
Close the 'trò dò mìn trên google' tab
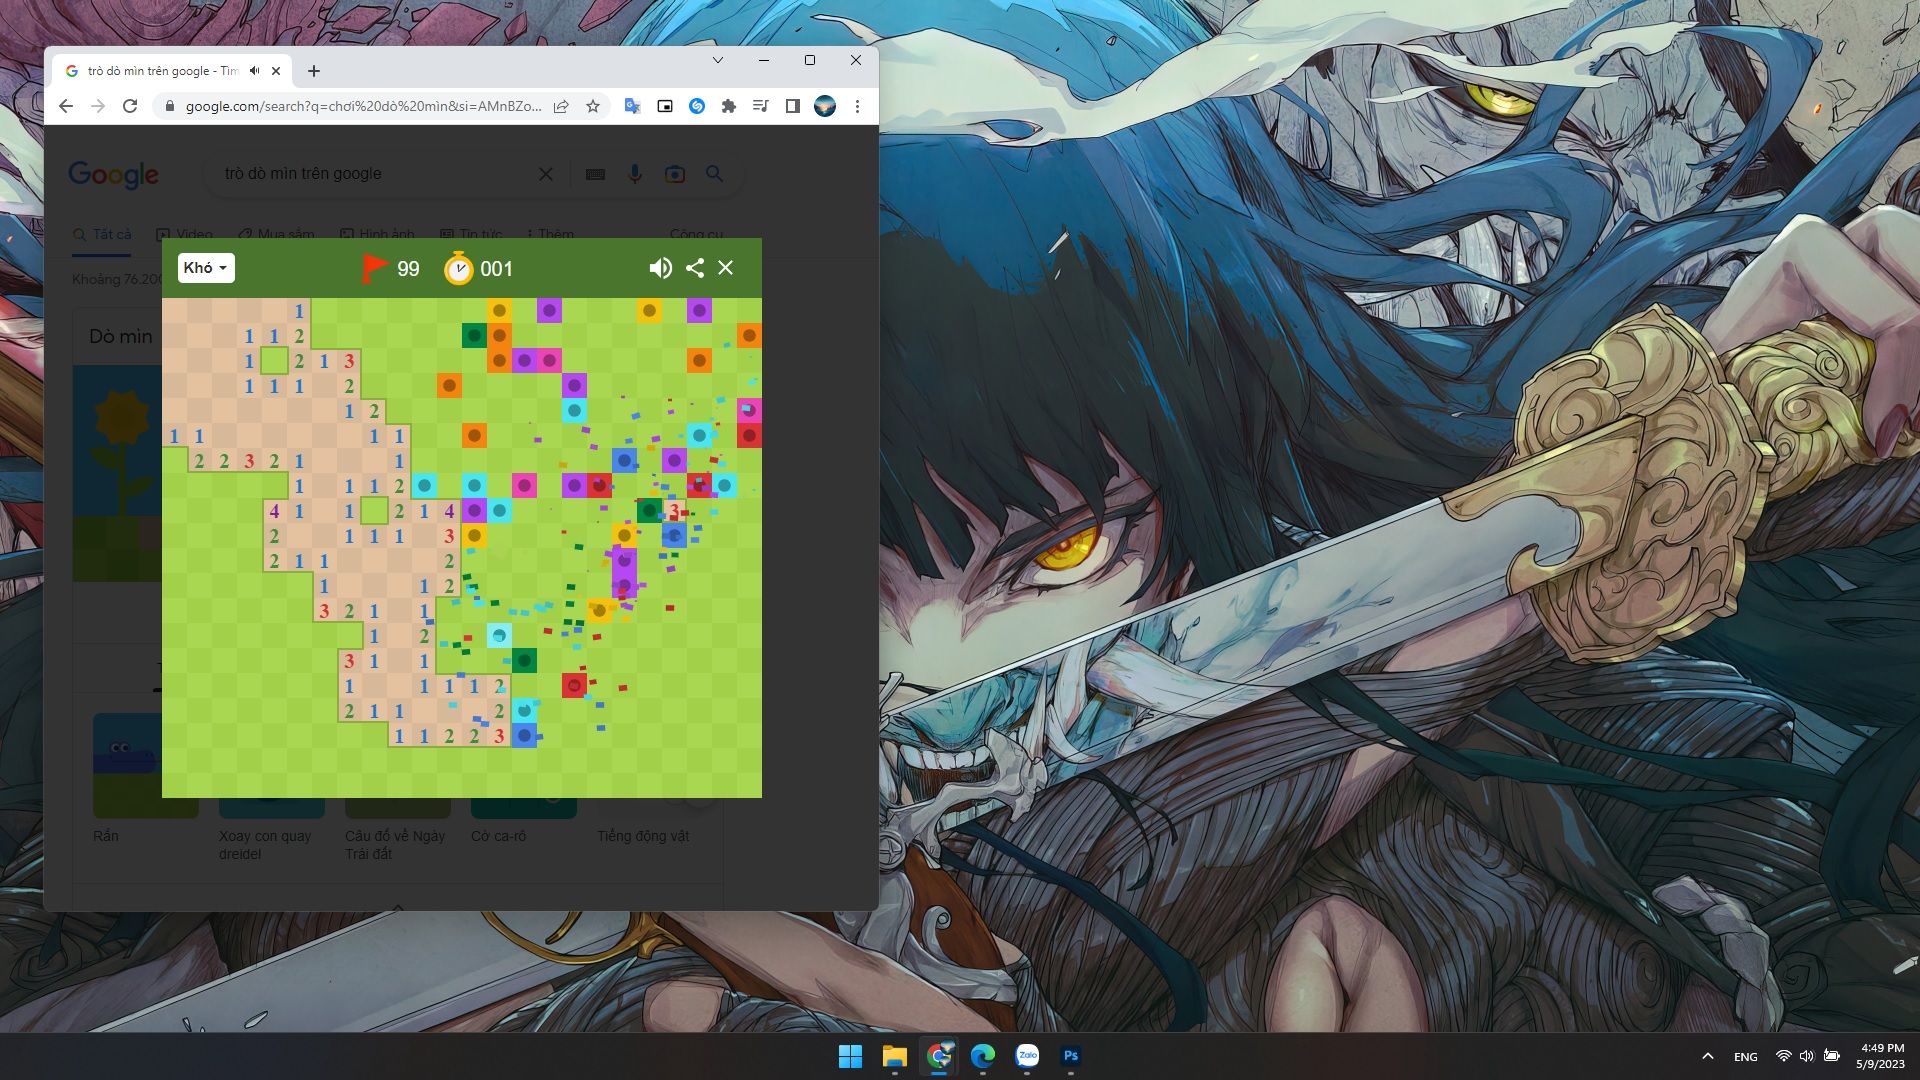pyautogui.click(x=276, y=71)
